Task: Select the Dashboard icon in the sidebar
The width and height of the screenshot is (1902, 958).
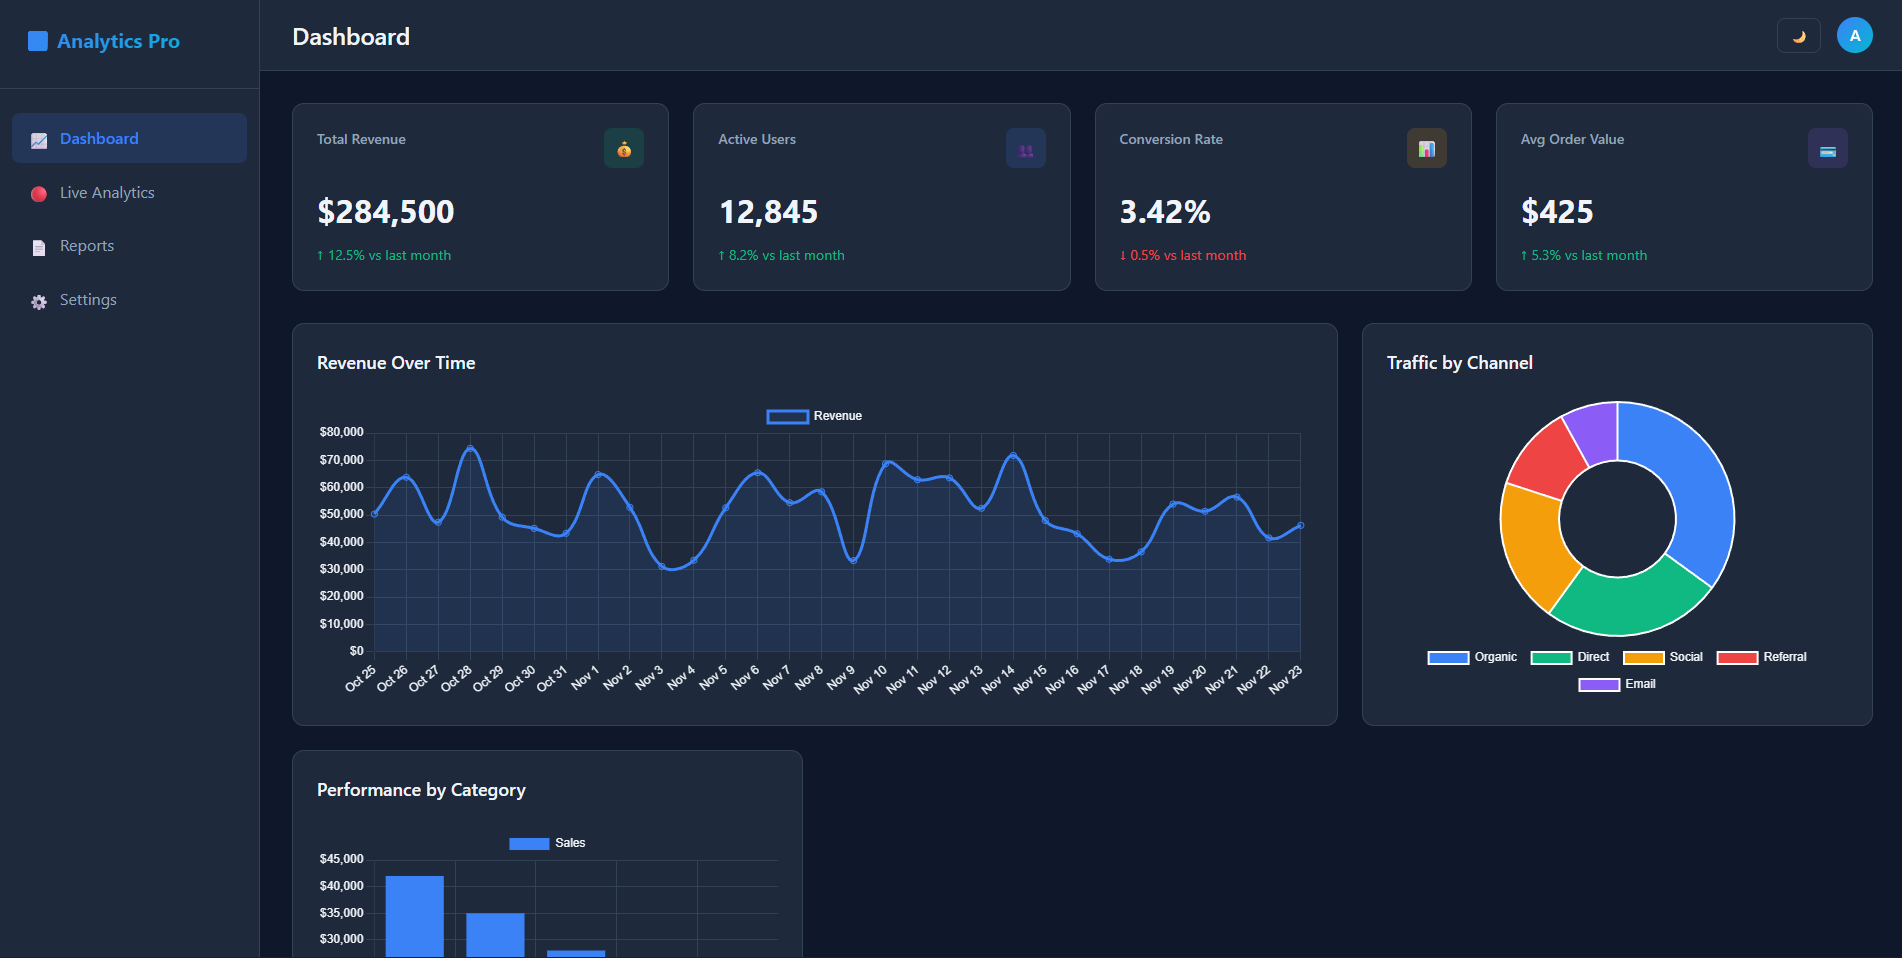Action: 38,139
